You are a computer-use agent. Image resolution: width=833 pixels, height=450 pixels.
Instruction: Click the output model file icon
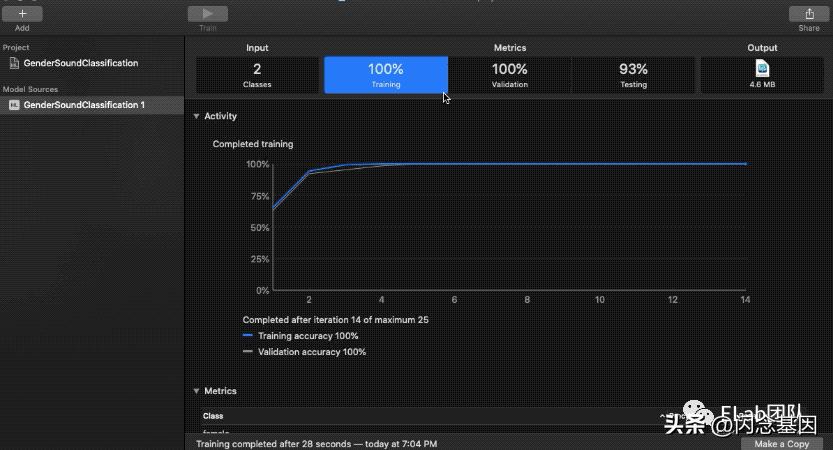(x=762, y=68)
